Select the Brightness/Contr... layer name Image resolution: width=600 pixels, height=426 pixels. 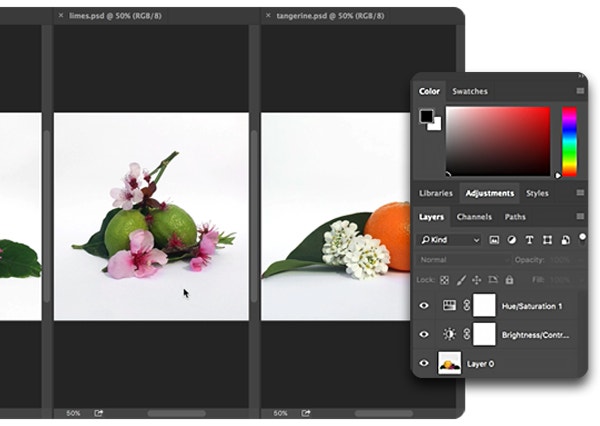[x=536, y=335]
